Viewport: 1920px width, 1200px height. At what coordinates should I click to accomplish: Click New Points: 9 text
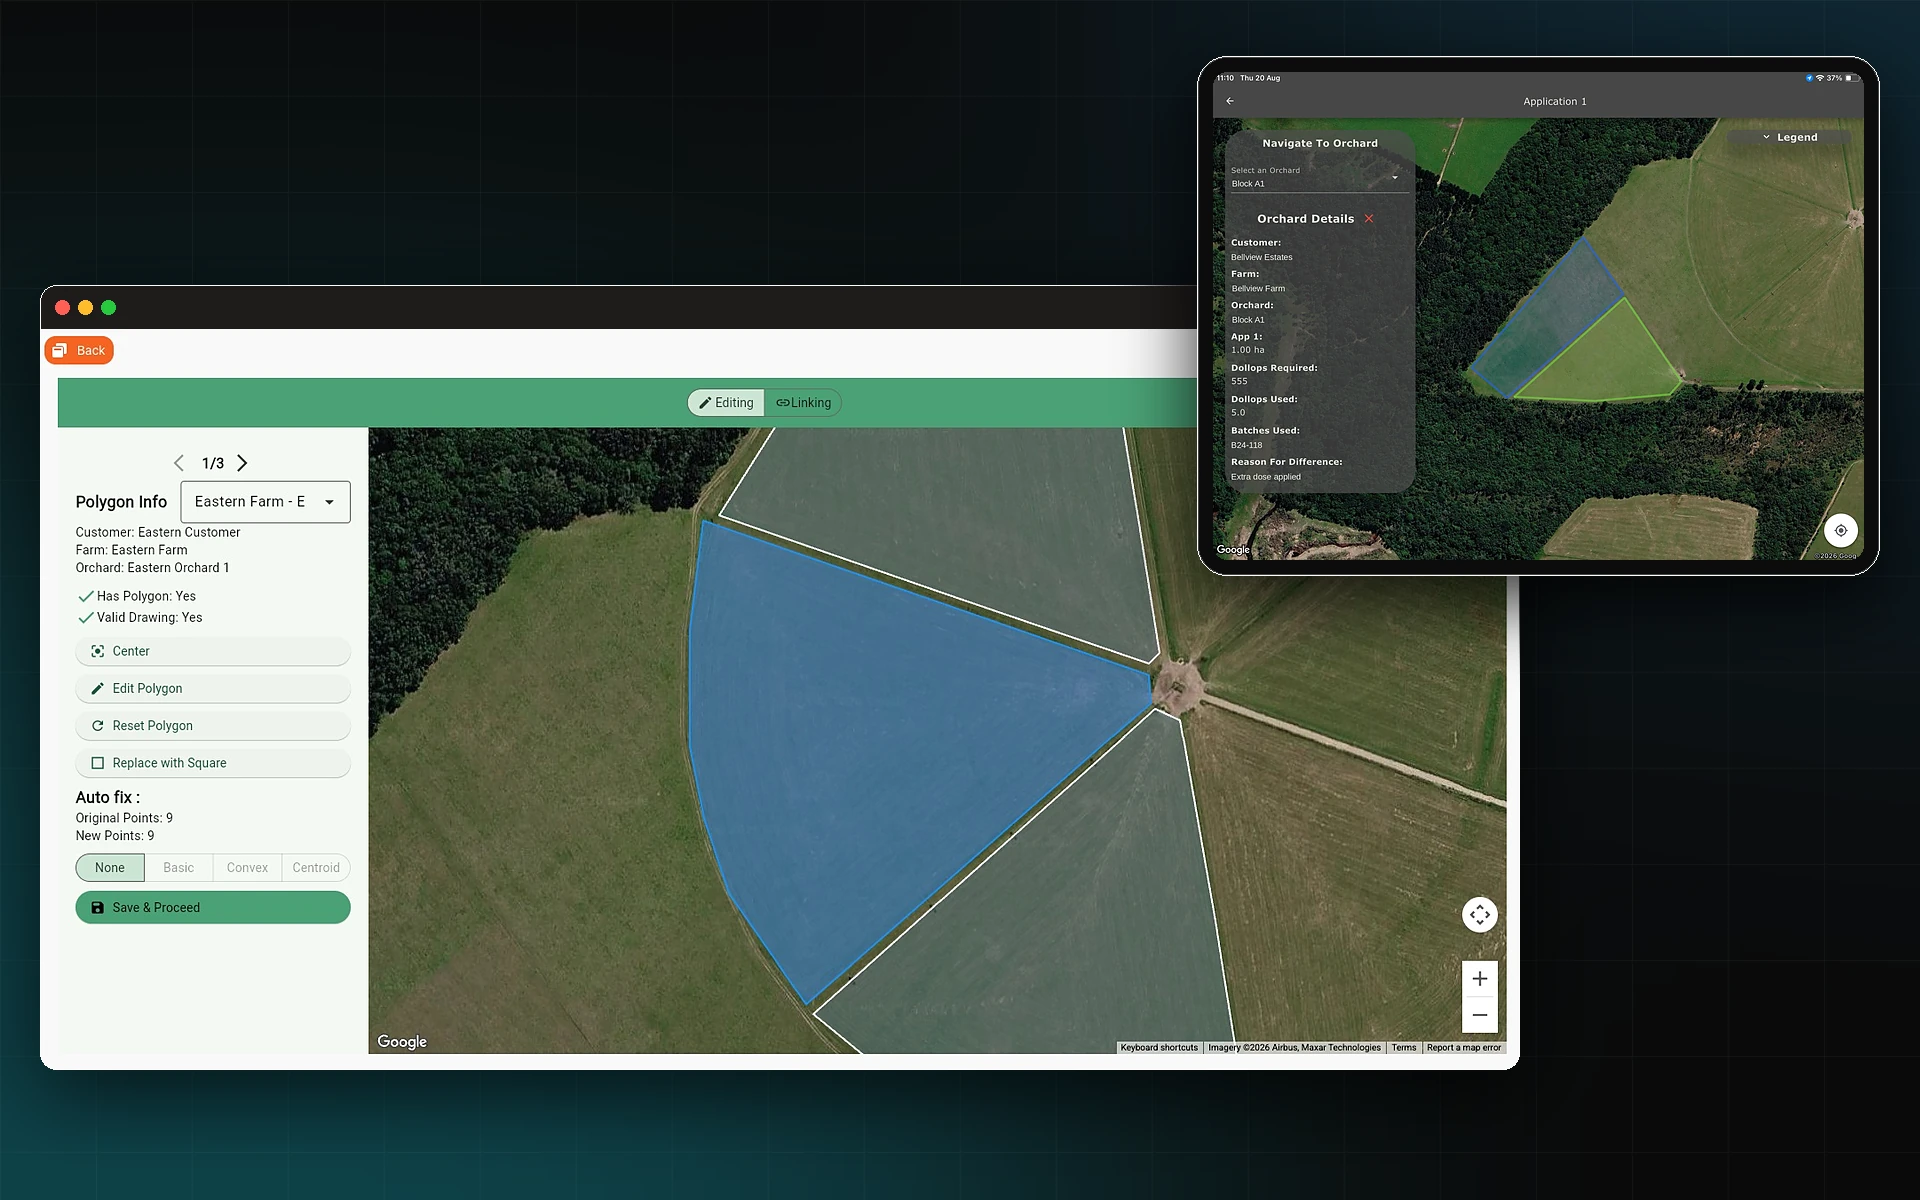click(115, 836)
